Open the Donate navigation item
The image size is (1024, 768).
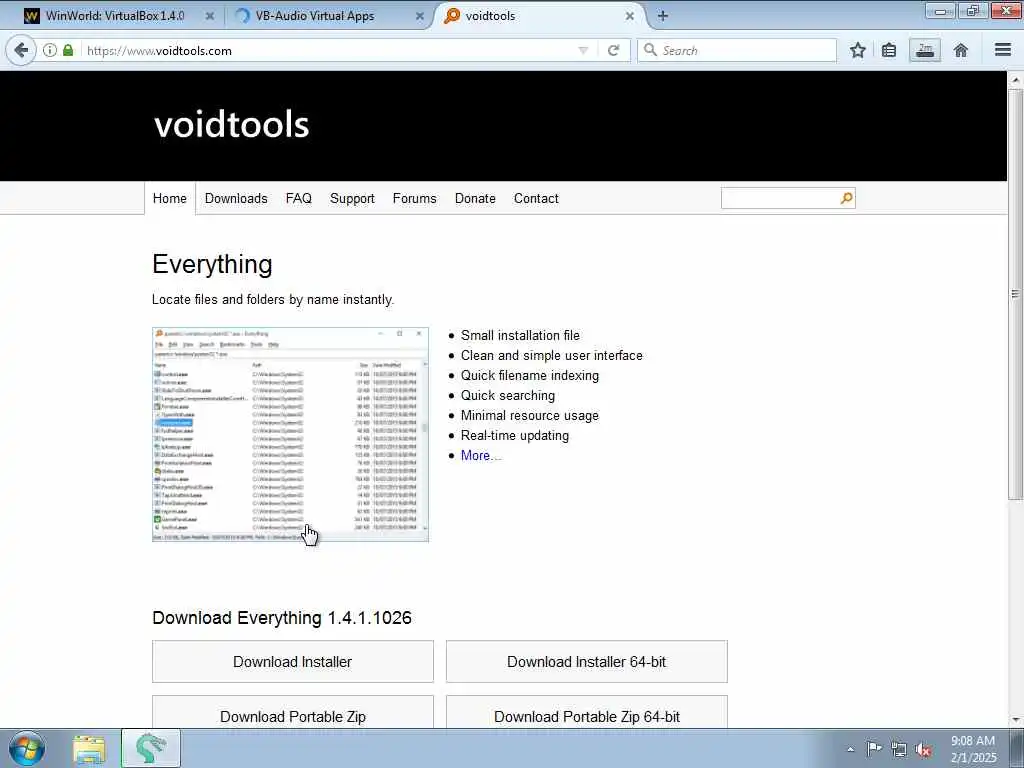[x=475, y=199]
